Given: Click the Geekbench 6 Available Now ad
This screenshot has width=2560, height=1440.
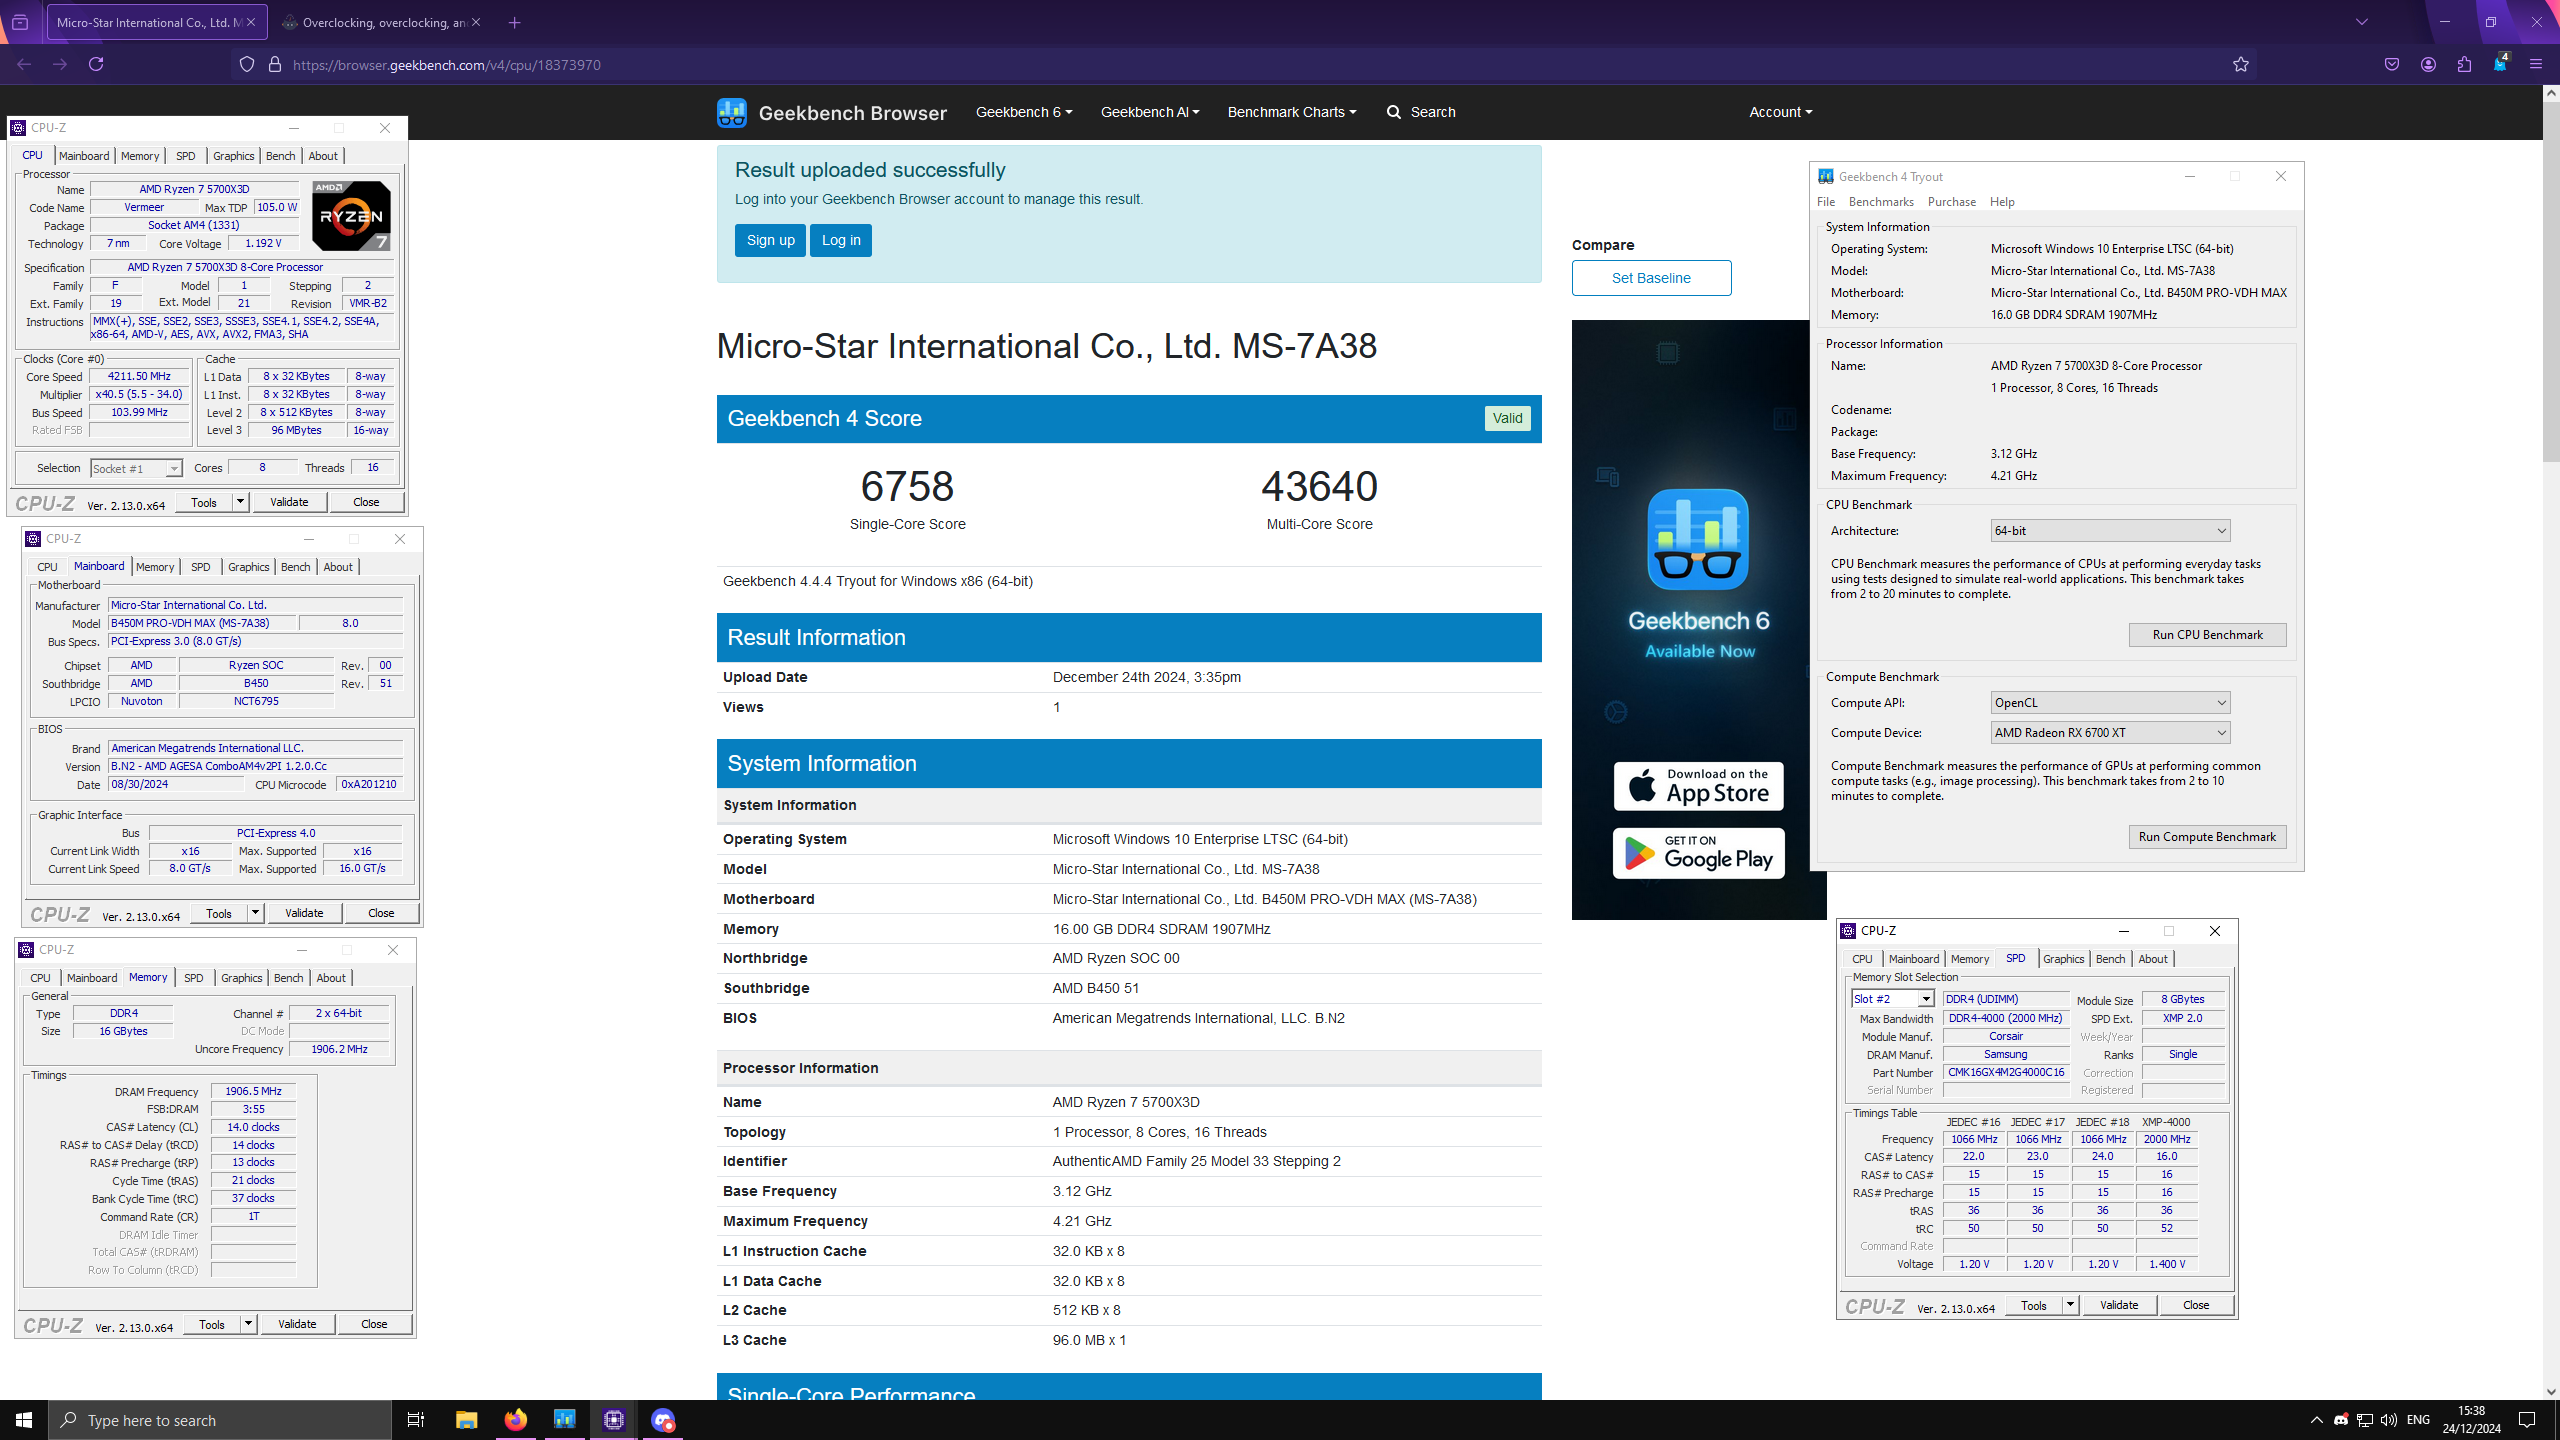Looking at the screenshot, I should [x=1698, y=620].
